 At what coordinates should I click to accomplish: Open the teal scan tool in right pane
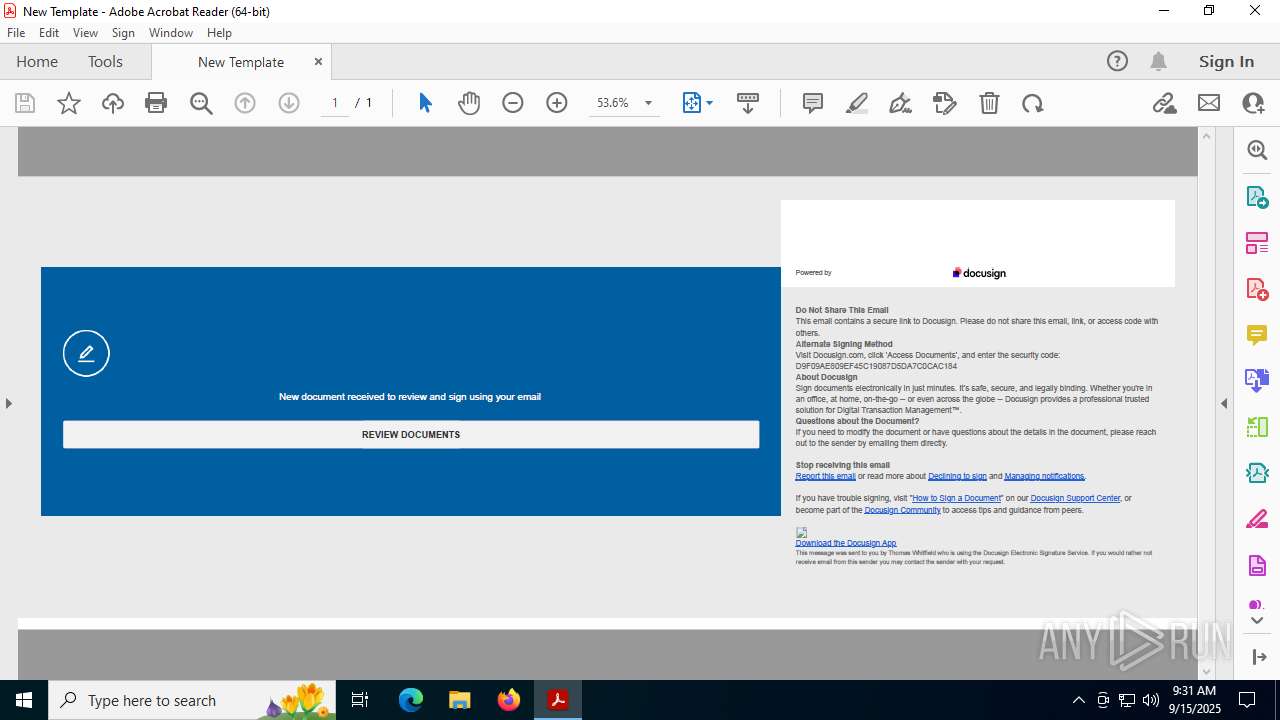1257,473
